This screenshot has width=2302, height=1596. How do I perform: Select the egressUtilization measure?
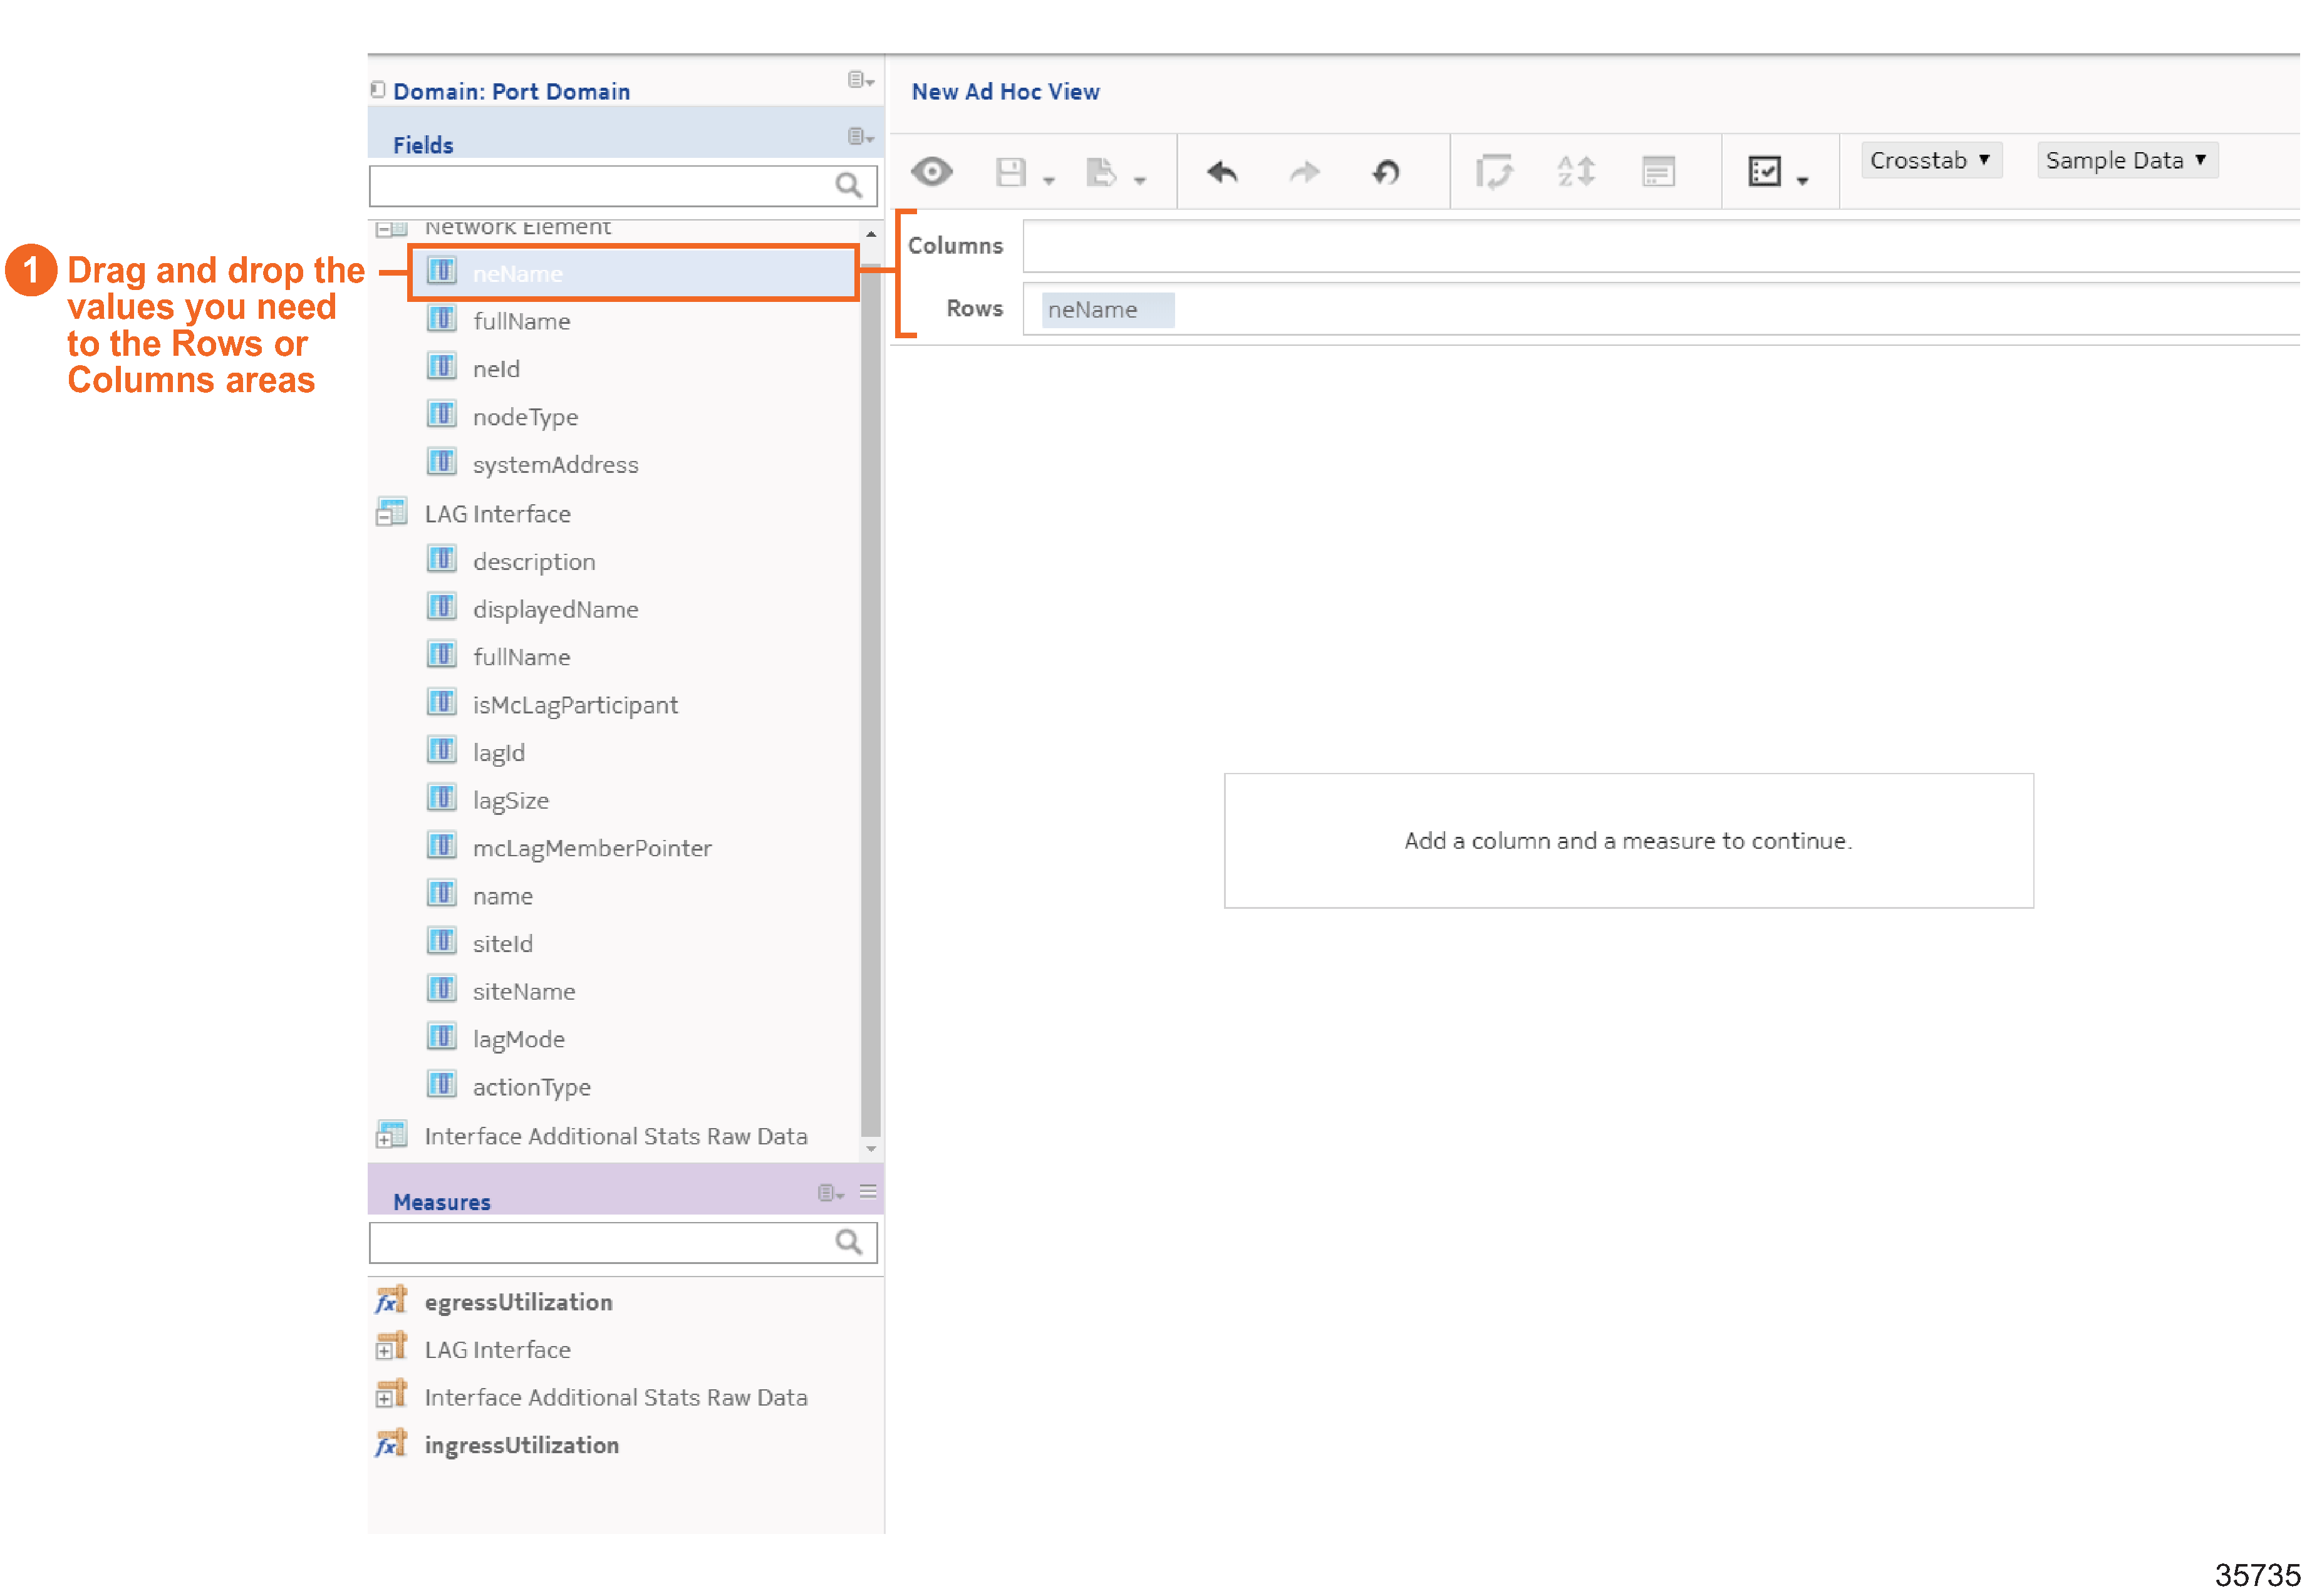(518, 1302)
